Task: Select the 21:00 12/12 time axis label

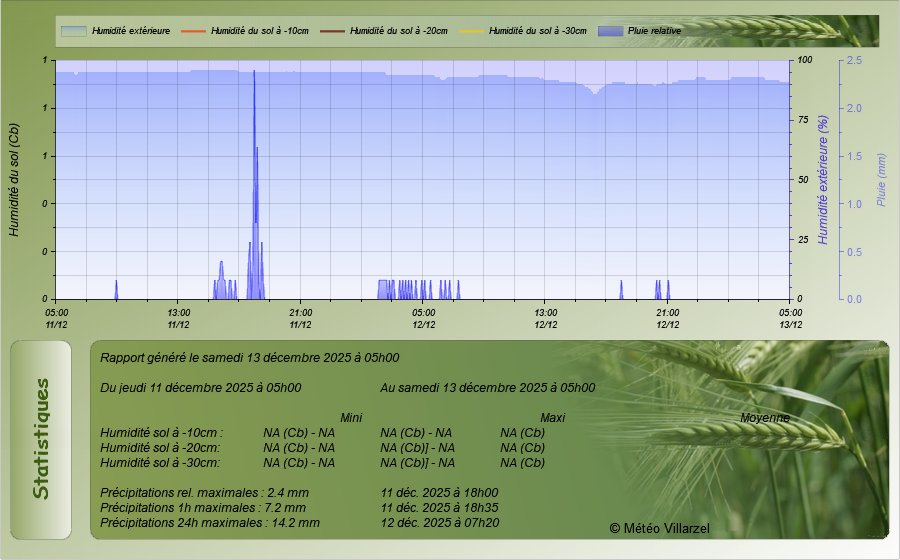Action: 668,318
